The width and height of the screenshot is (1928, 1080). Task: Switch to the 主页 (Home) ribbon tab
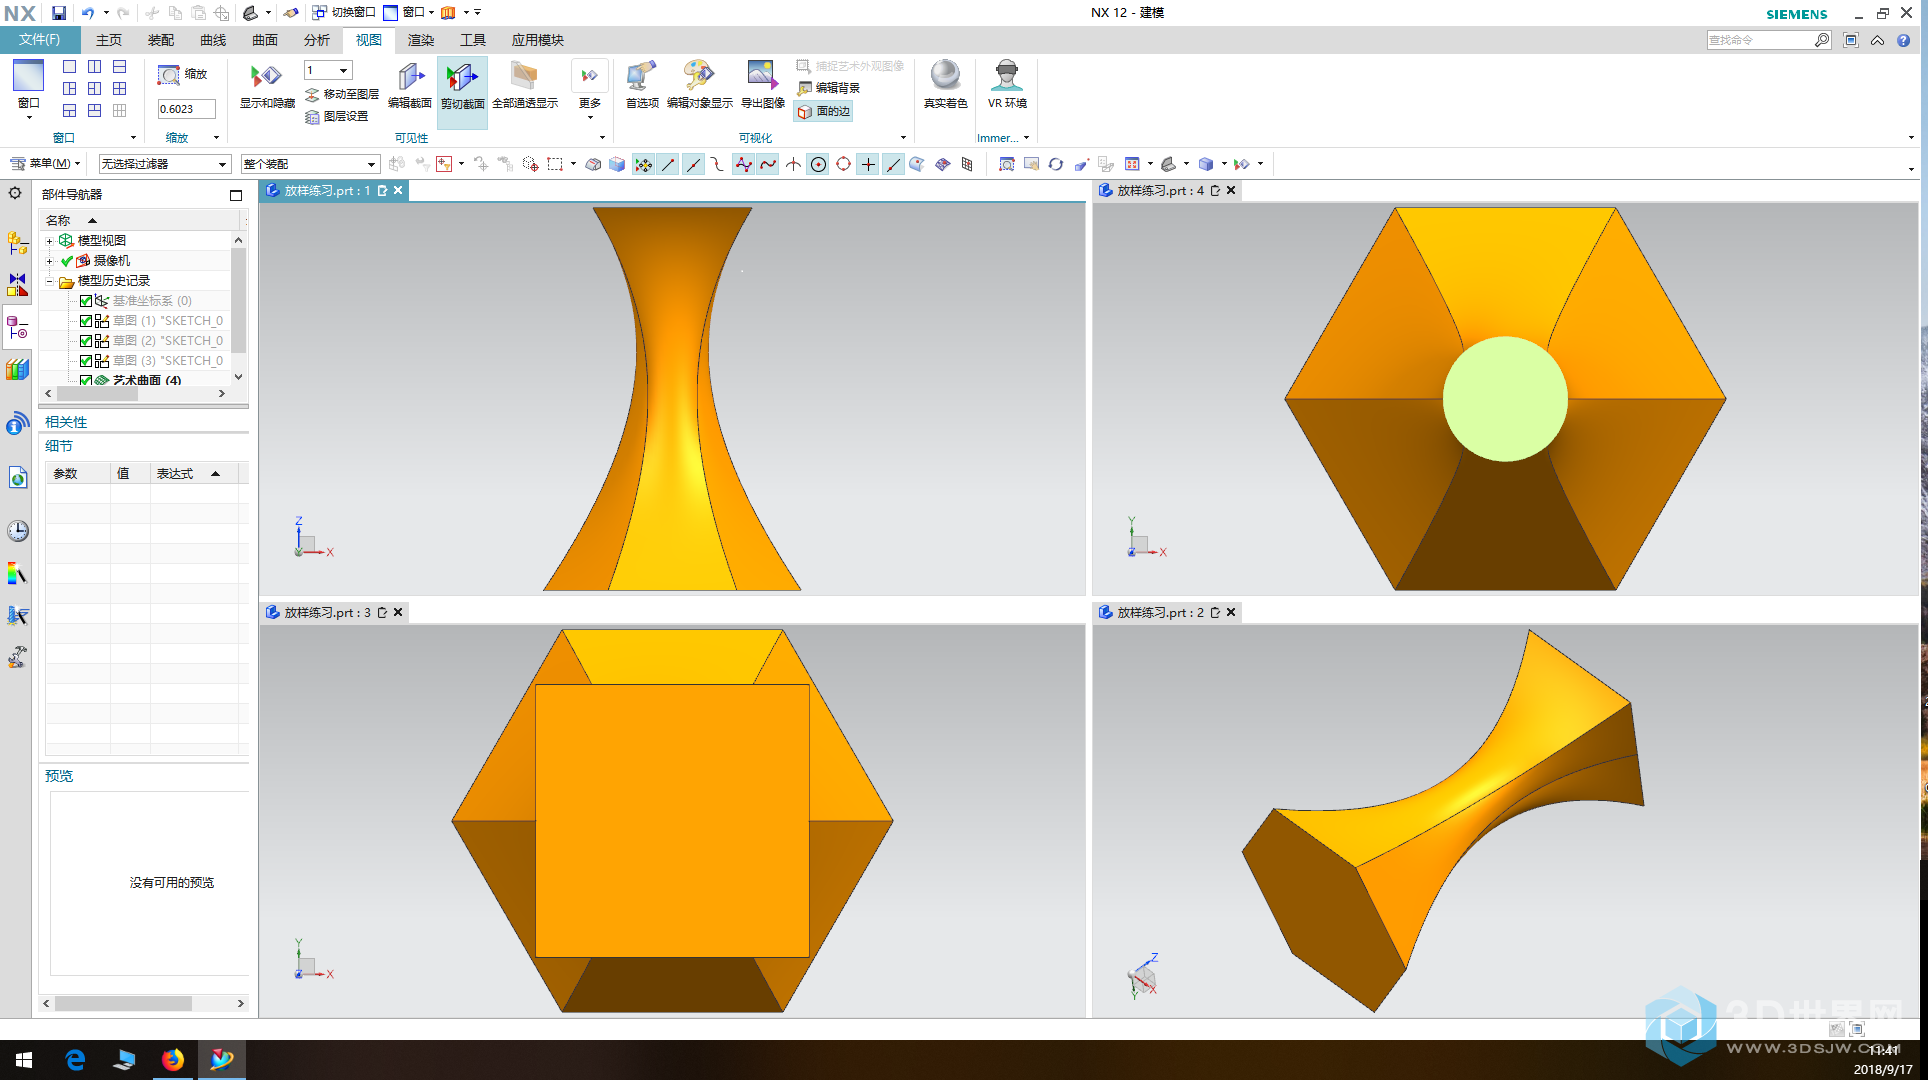point(108,40)
